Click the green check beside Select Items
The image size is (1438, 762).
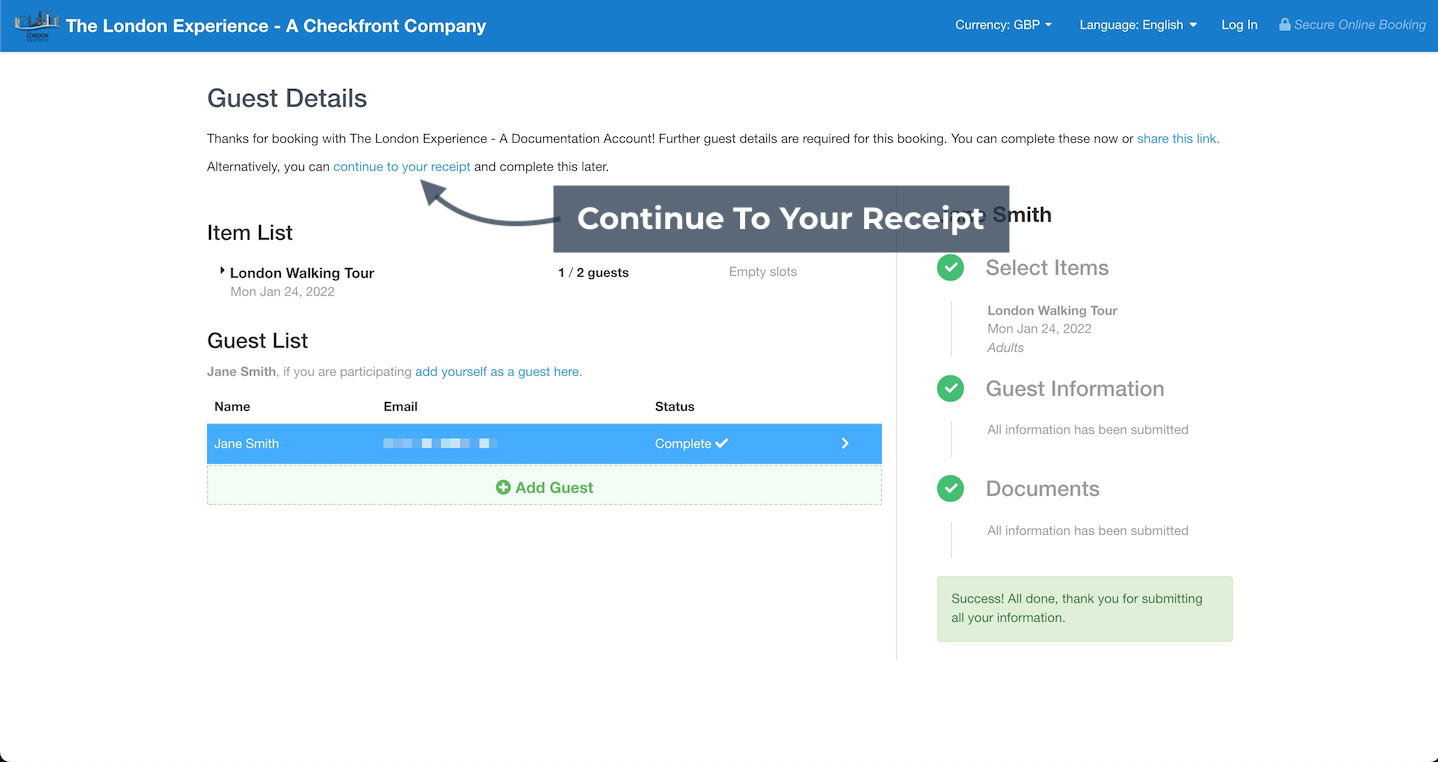[x=950, y=267]
